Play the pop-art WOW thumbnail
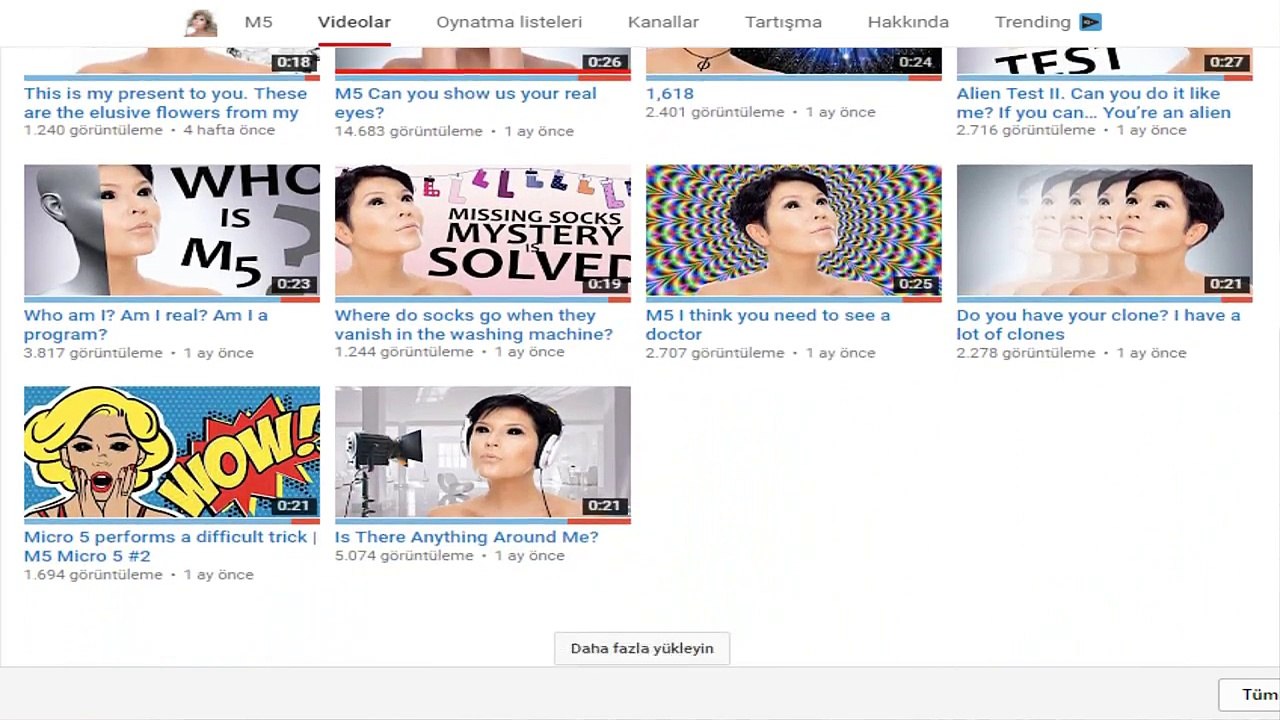This screenshot has height=720, width=1280. 172,453
